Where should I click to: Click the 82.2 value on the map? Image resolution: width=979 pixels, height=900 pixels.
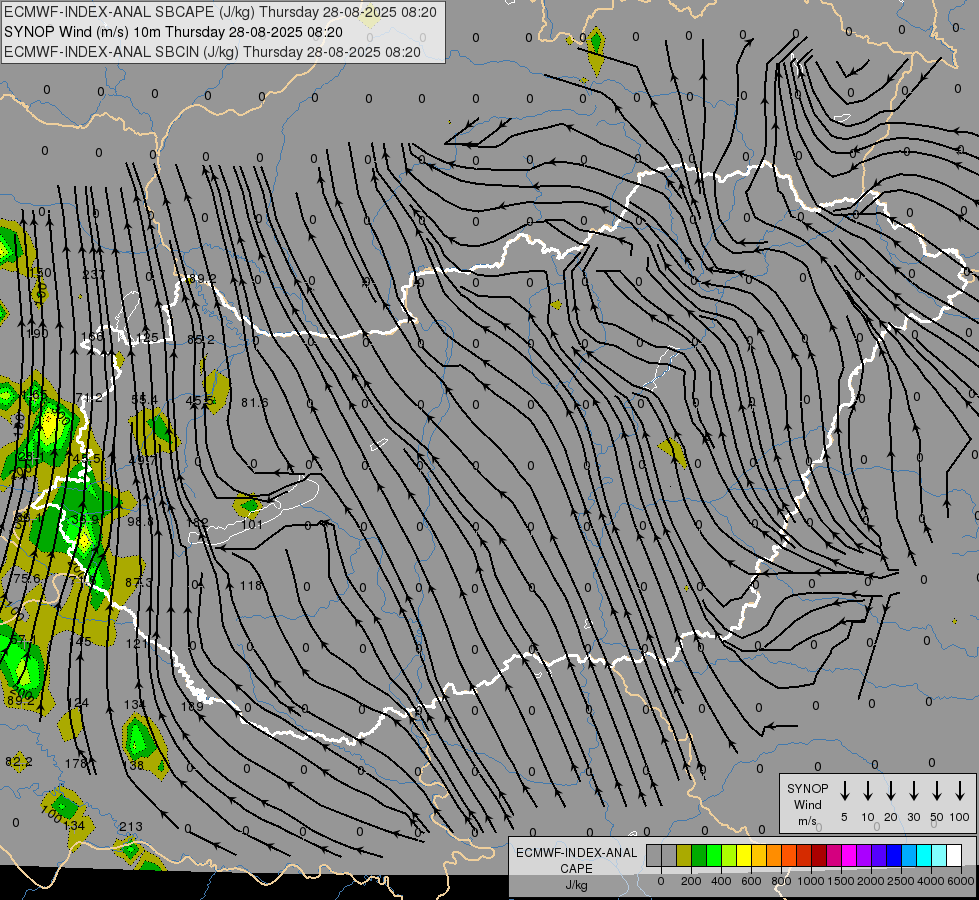coord(19,761)
